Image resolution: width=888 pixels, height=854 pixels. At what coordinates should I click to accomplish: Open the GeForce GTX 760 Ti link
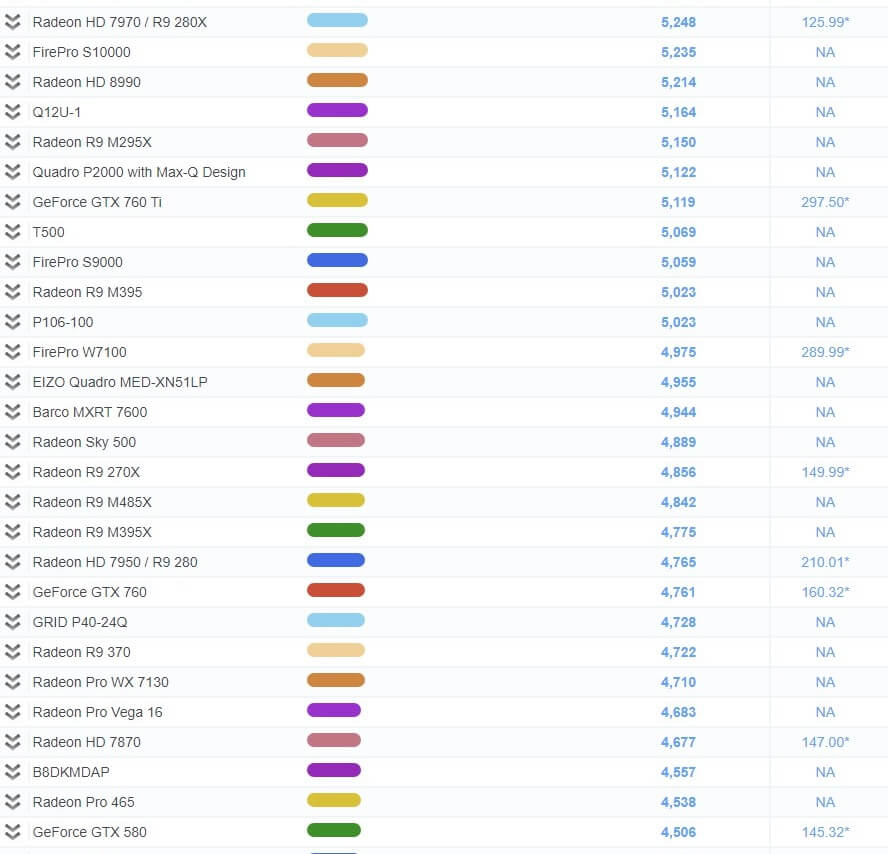coord(97,202)
